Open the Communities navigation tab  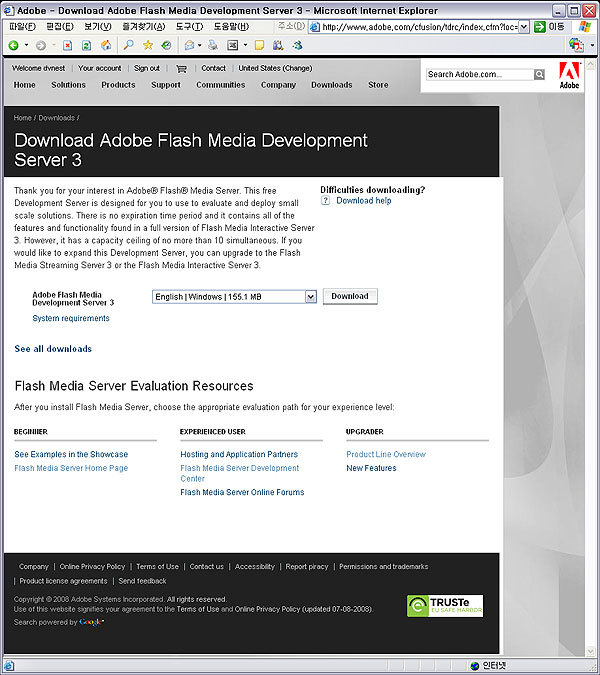[221, 85]
